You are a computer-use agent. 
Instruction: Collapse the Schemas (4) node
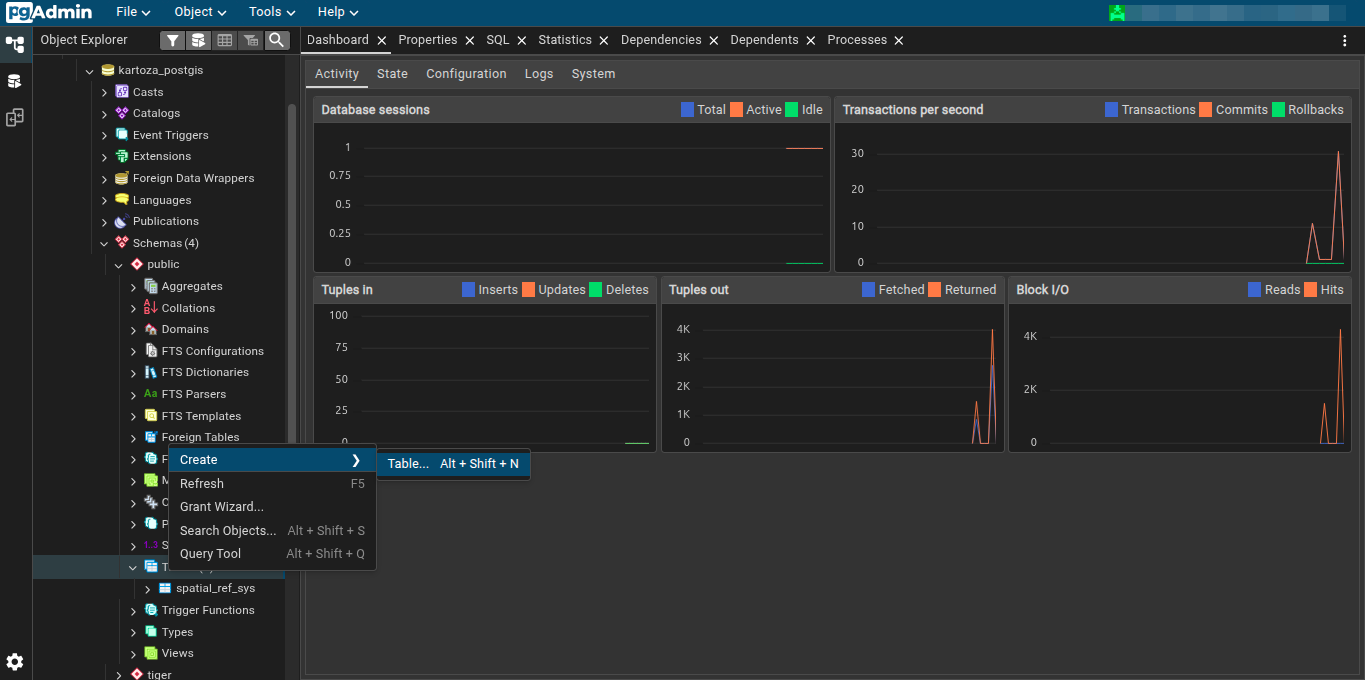tap(105, 243)
